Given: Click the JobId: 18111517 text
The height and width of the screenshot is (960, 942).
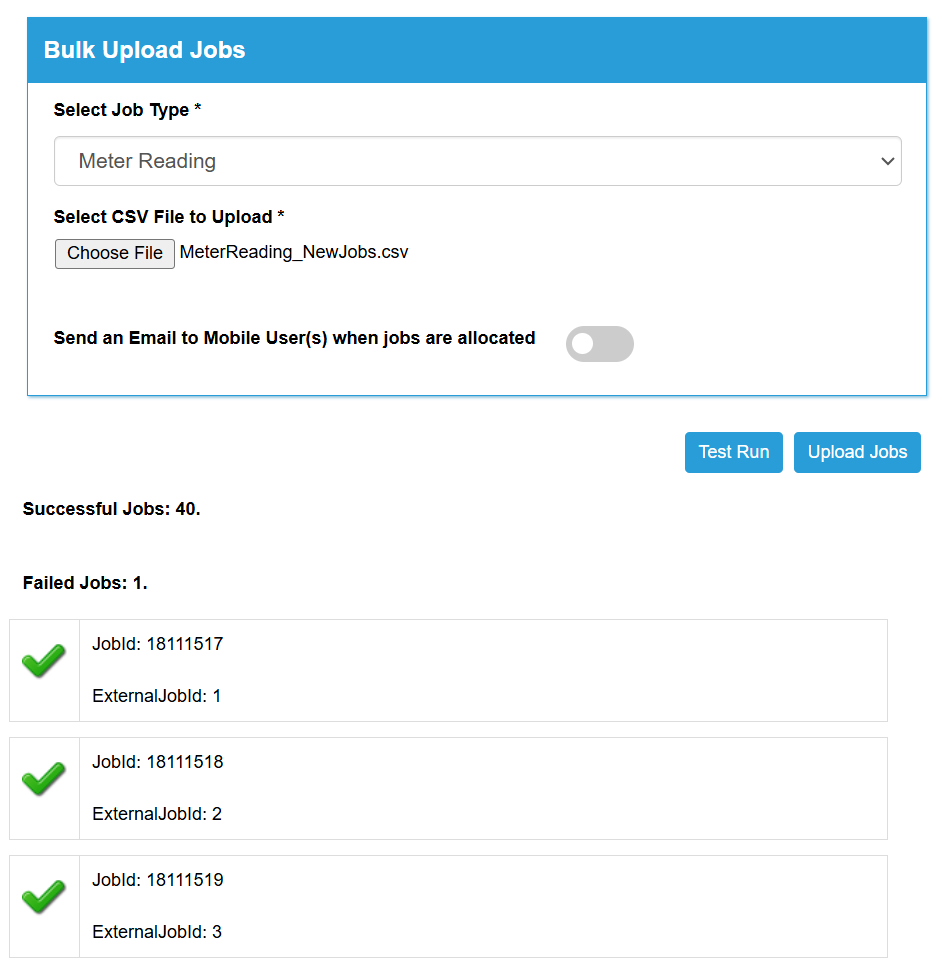Looking at the screenshot, I should point(157,644).
